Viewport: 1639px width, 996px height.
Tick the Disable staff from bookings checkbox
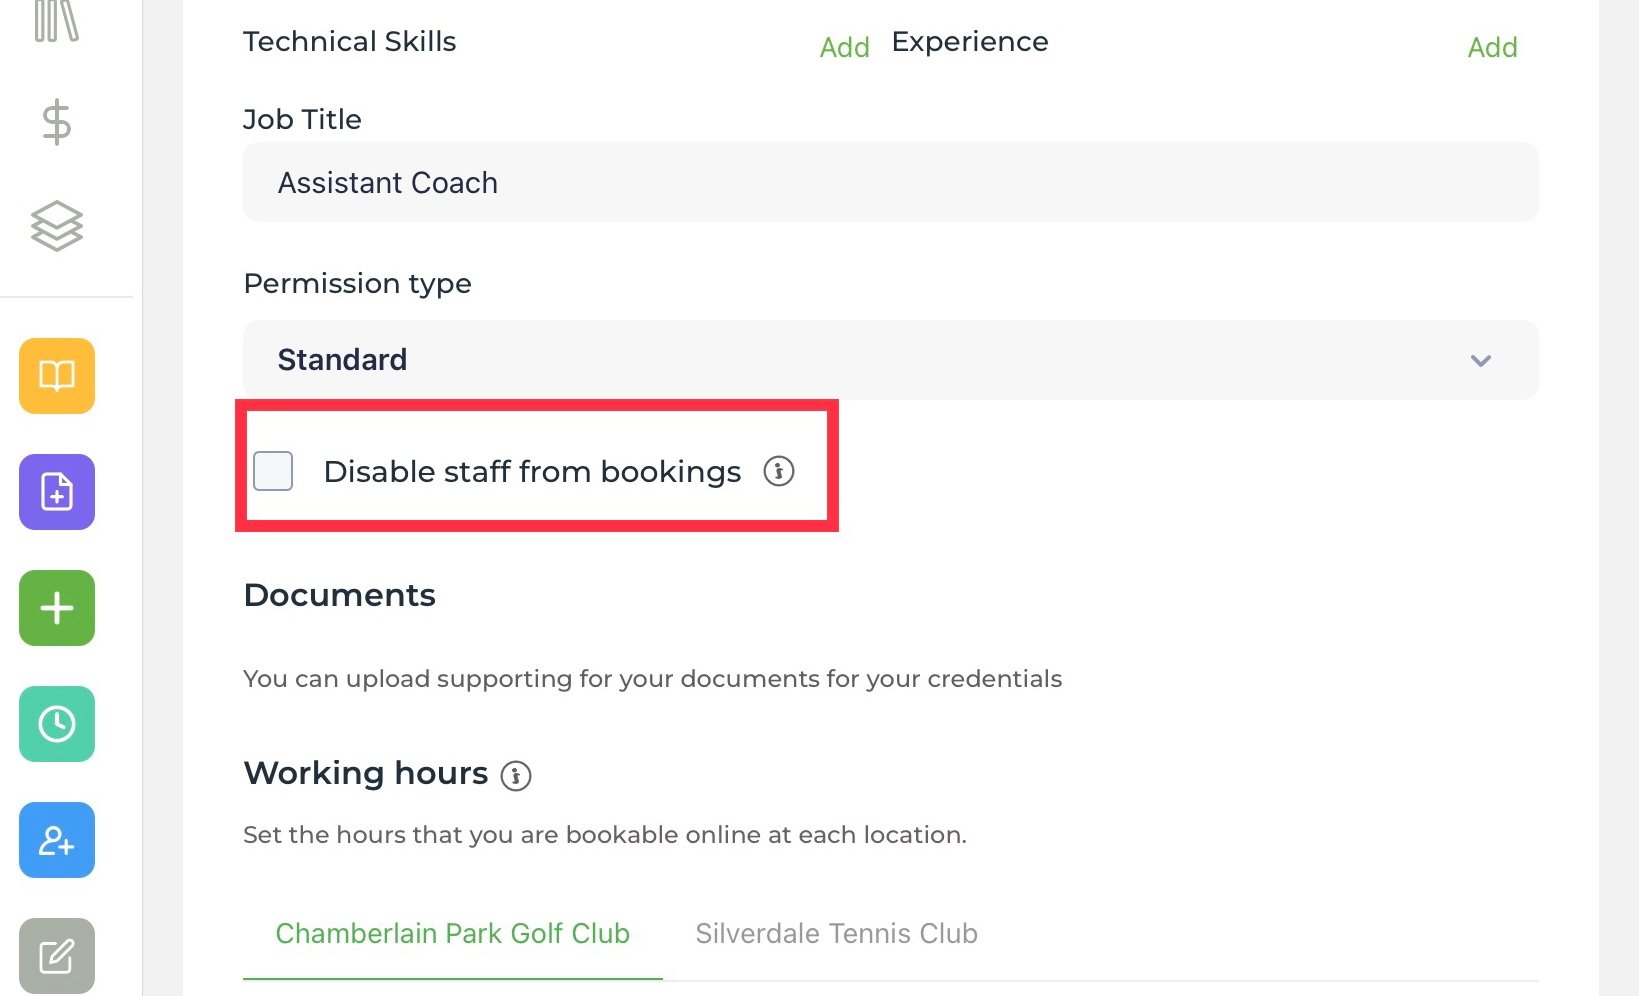pos(273,471)
